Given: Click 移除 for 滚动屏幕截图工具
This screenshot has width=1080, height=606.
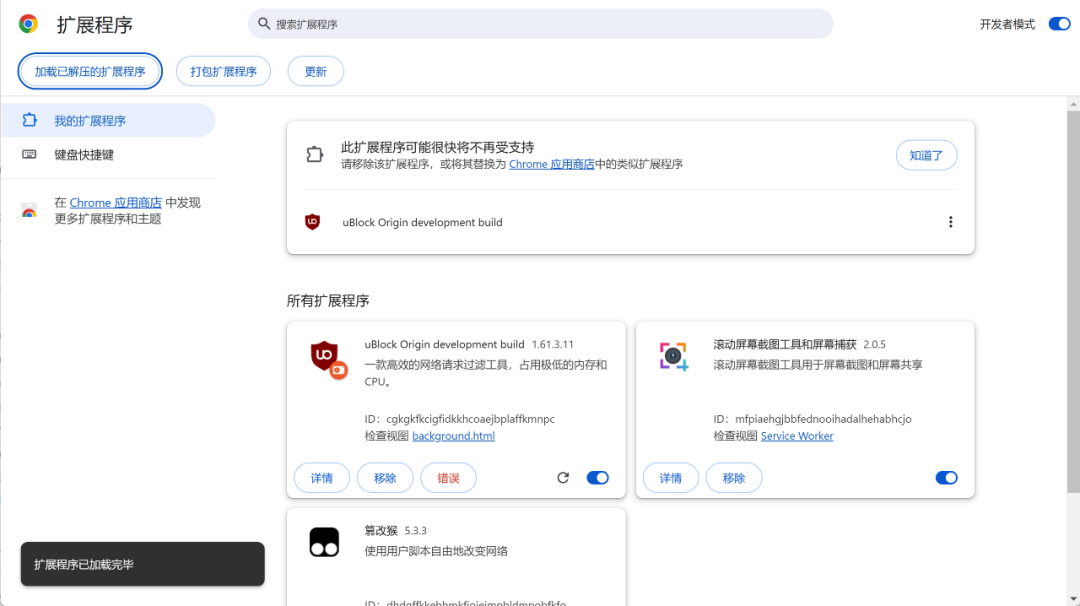Looking at the screenshot, I should (734, 478).
